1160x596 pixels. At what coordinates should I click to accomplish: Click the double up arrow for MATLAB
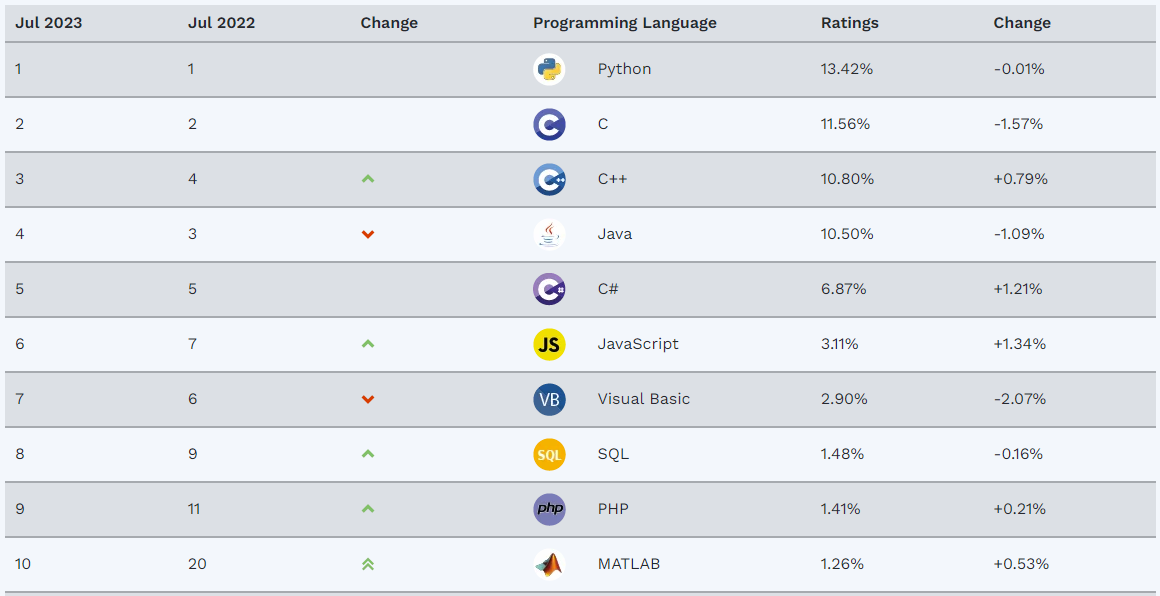[x=368, y=564]
